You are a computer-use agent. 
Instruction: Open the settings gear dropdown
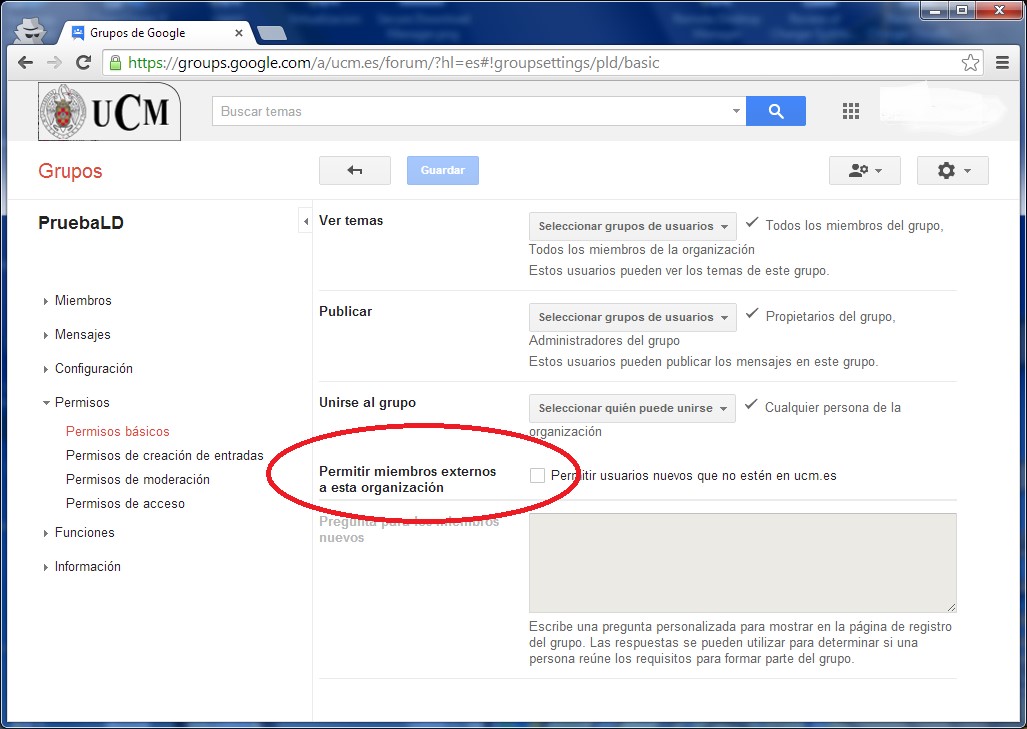[952, 170]
